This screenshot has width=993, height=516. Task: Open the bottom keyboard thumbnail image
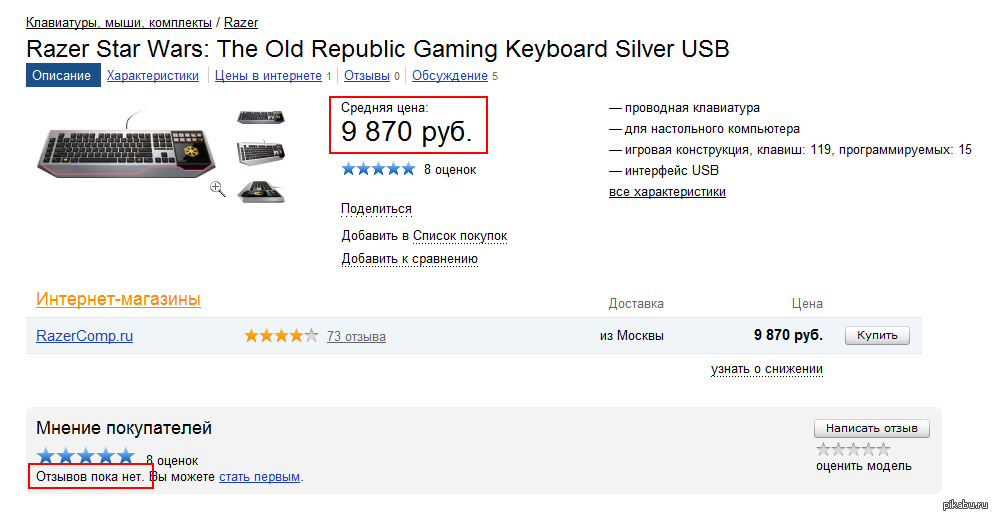[x=261, y=190]
